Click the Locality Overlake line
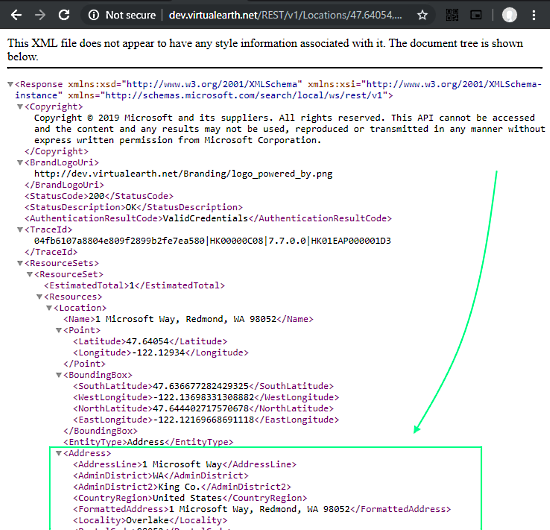The image size is (550, 530). pos(150,520)
